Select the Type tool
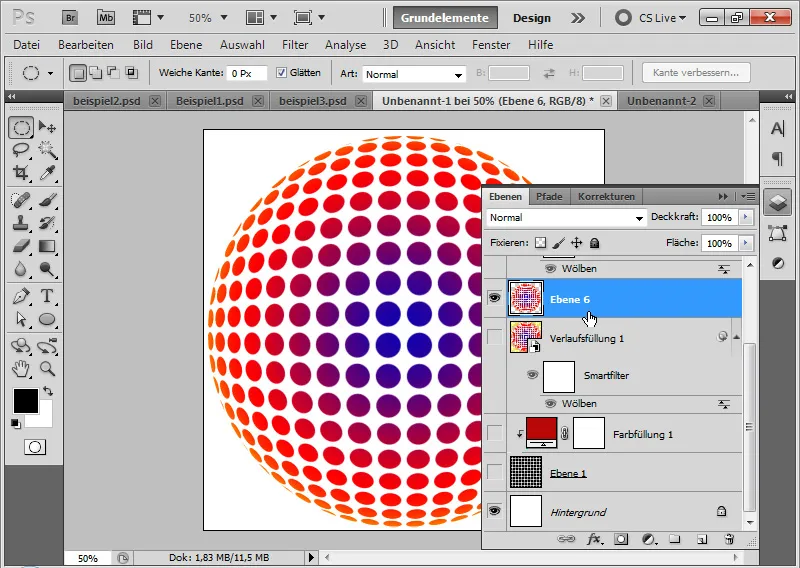800x568 pixels. [47, 296]
